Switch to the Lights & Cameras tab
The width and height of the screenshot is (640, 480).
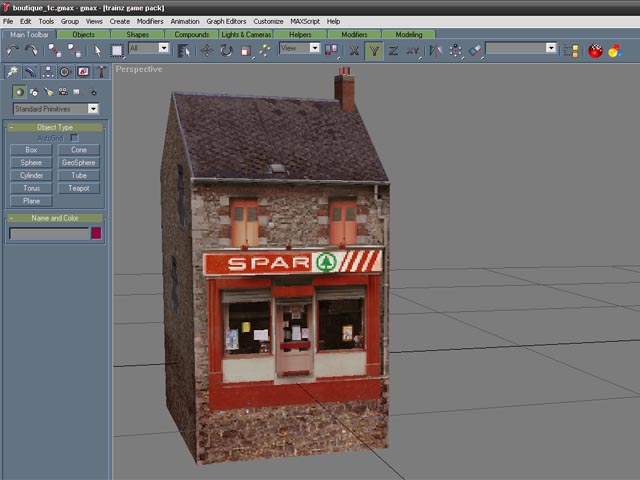click(246, 34)
